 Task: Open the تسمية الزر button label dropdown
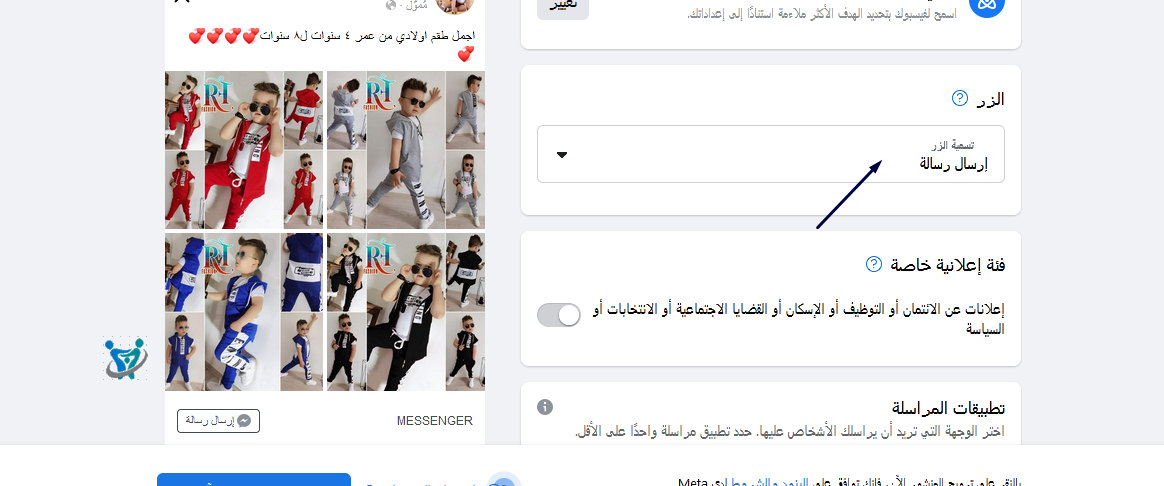[771, 154]
